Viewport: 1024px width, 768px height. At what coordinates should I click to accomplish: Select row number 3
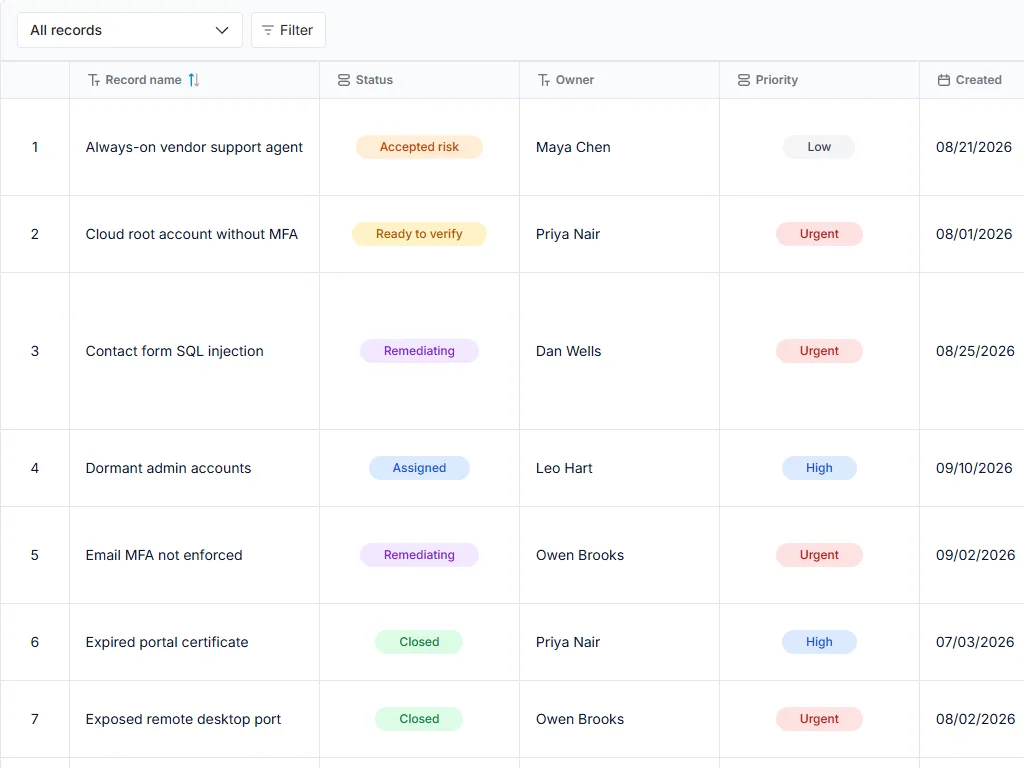click(x=35, y=351)
